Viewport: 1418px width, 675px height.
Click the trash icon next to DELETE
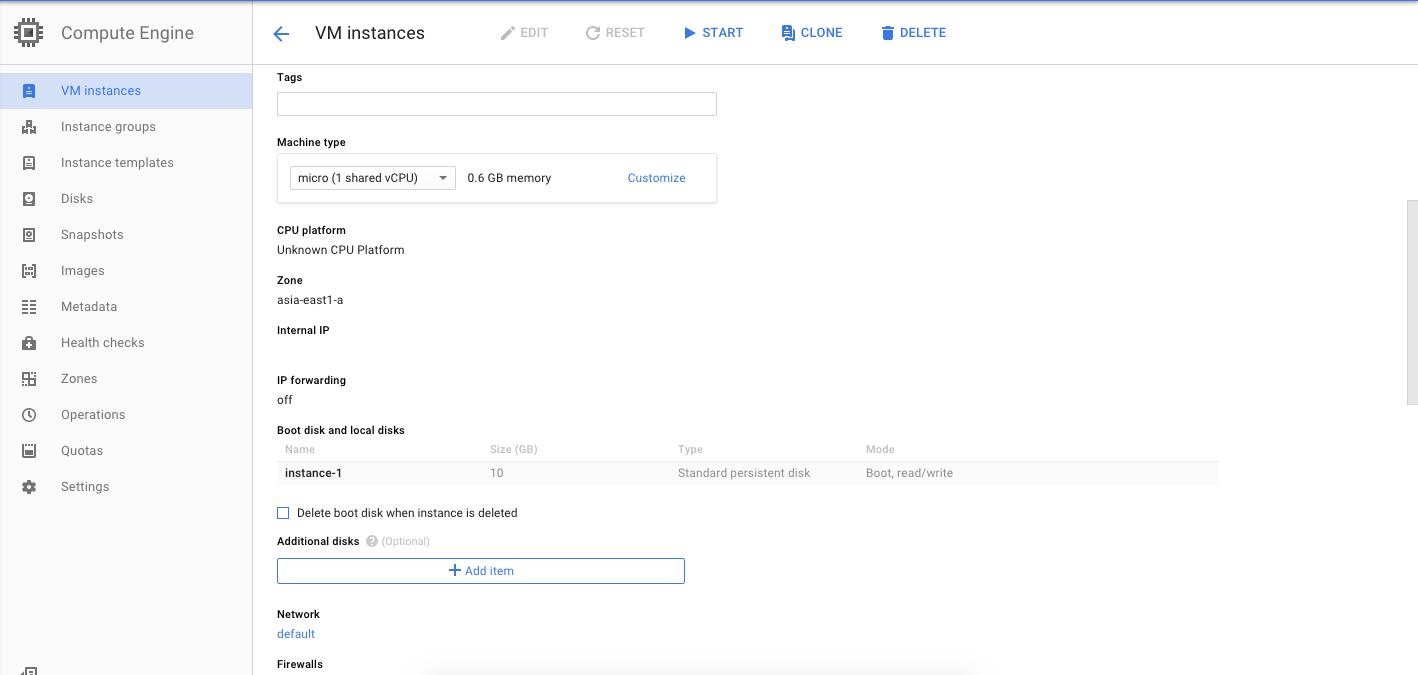pos(887,33)
